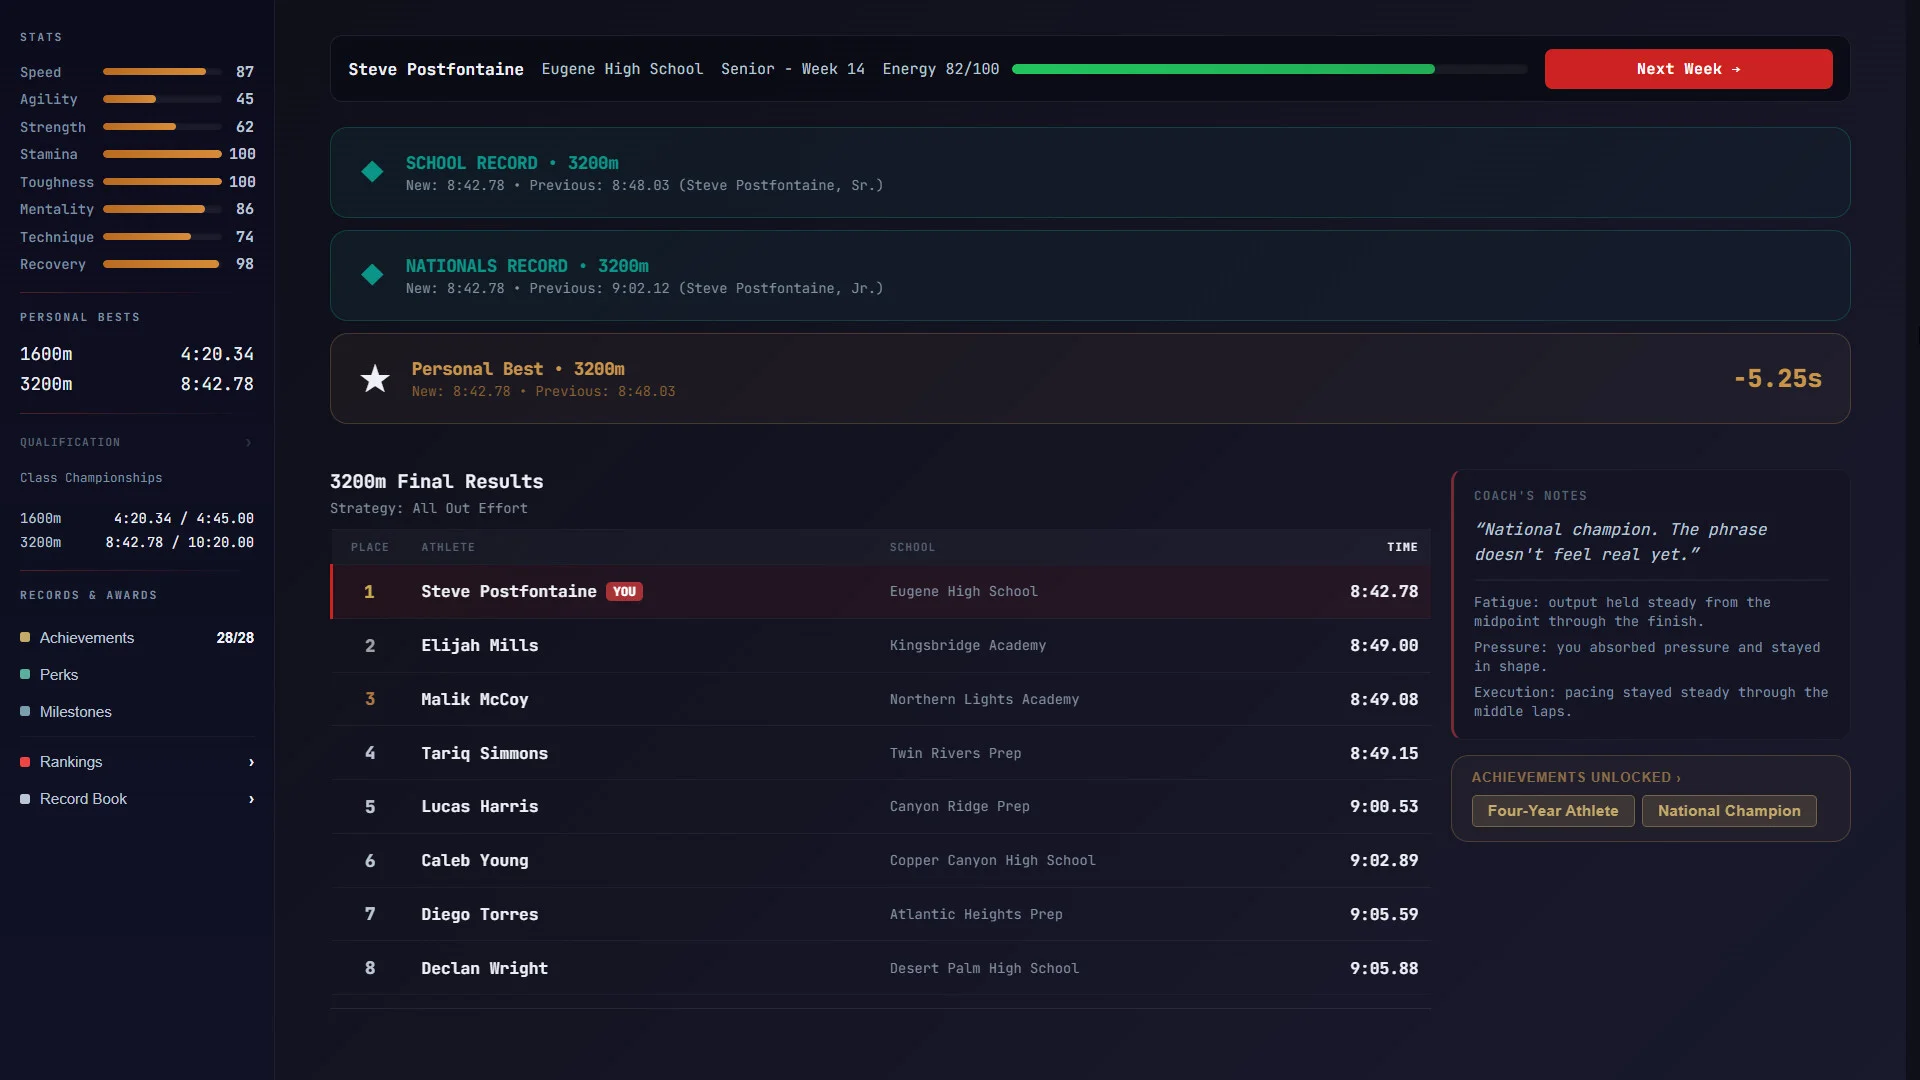
Task: Open the Achievements Unlocked link
Action: (1576, 777)
